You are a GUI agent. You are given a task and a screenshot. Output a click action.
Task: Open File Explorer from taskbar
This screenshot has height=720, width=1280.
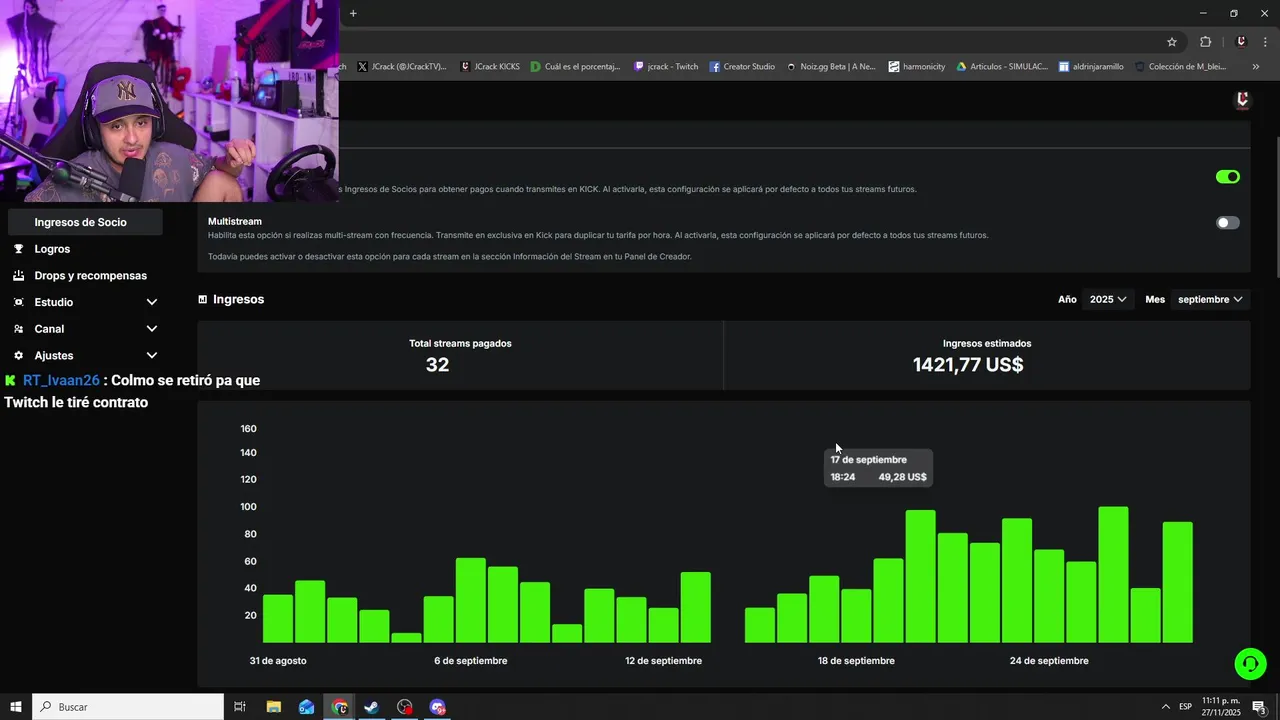click(274, 707)
